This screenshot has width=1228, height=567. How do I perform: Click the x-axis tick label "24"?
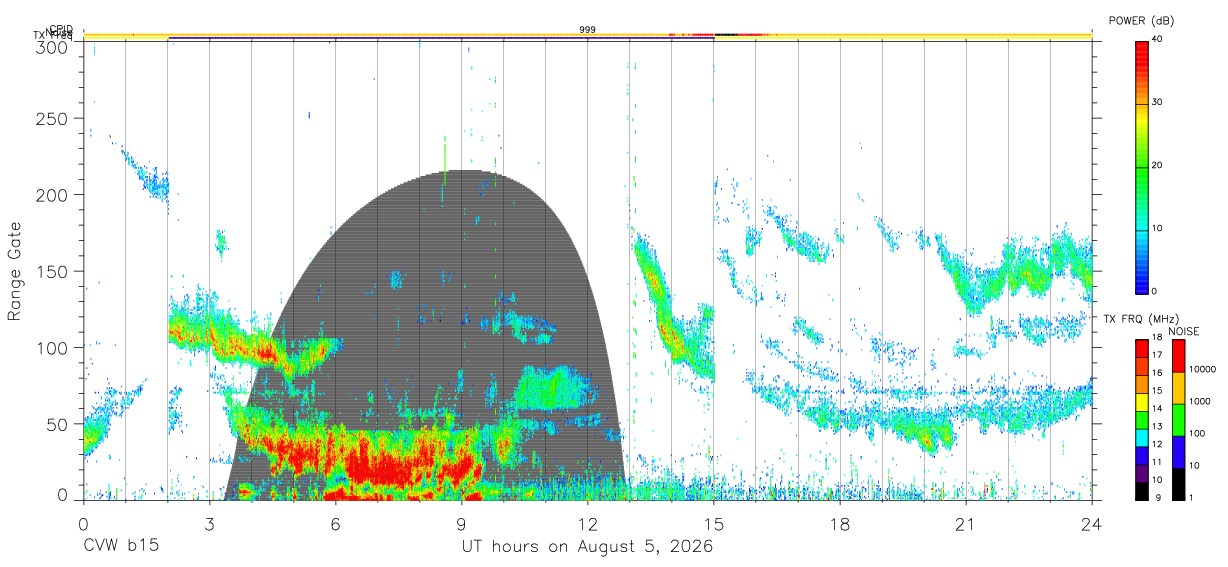click(1092, 524)
